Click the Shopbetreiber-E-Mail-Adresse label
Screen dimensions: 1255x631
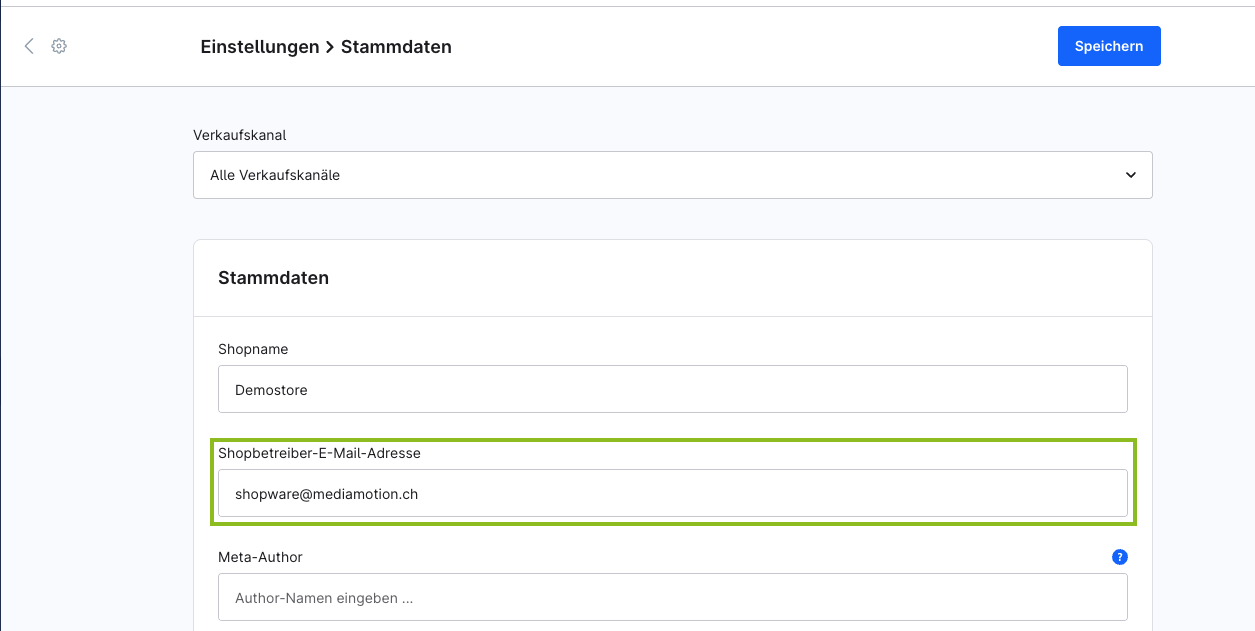[319, 453]
